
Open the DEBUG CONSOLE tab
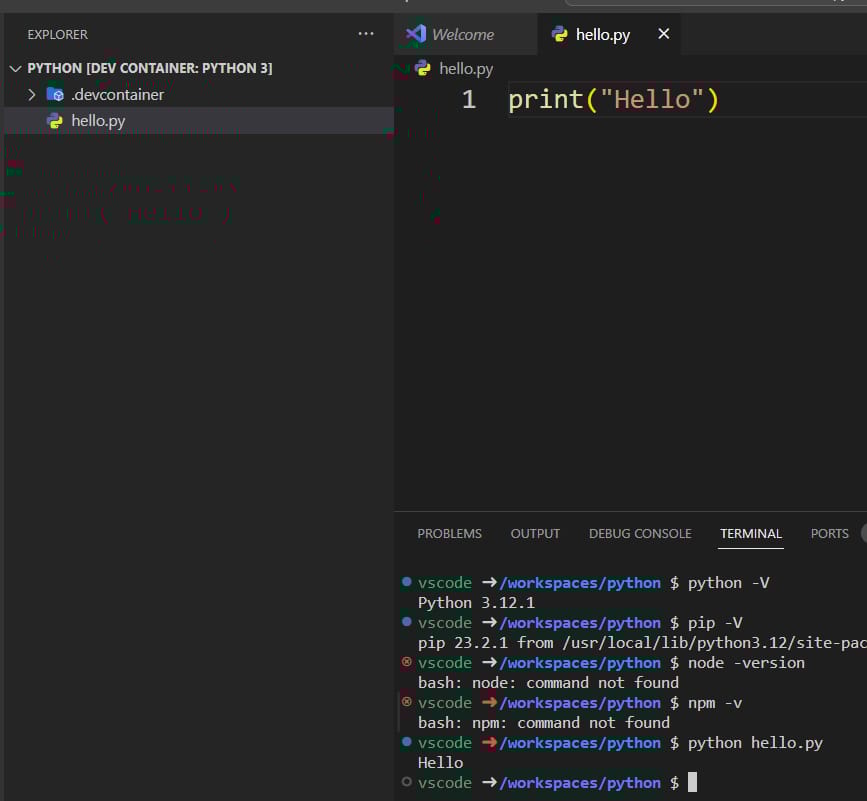tap(640, 533)
